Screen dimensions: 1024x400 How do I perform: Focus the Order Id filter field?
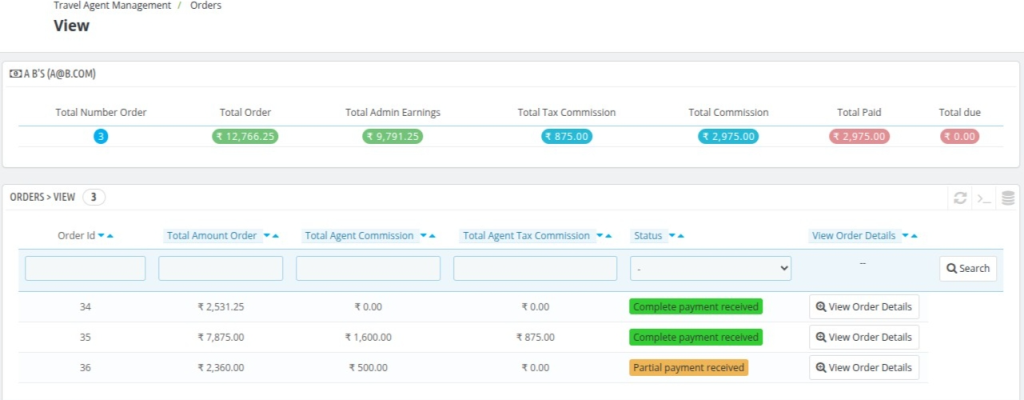click(86, 269)
